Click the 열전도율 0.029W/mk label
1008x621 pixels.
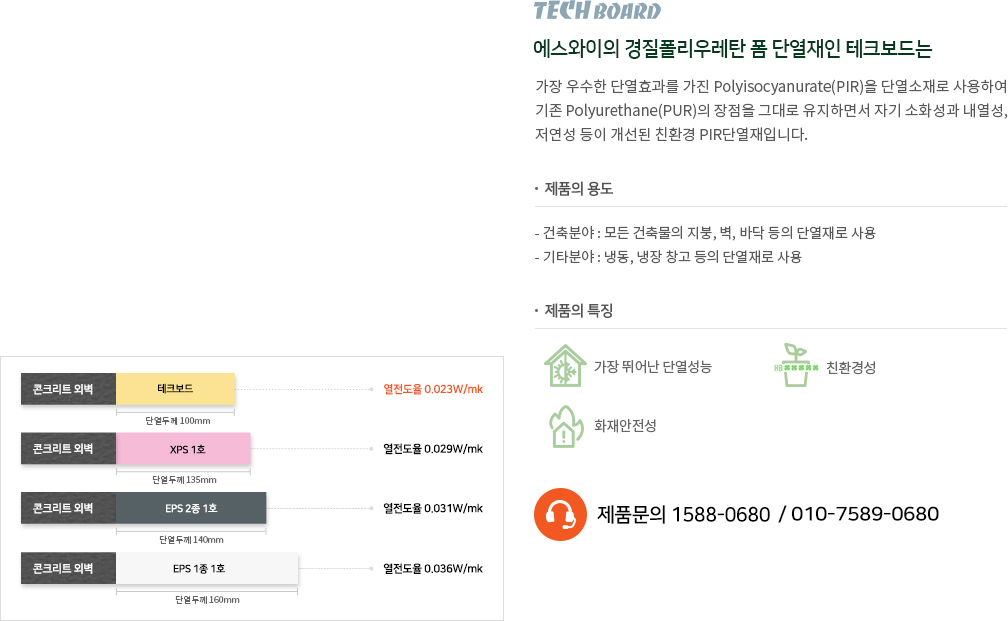click(x=433, y=449)
